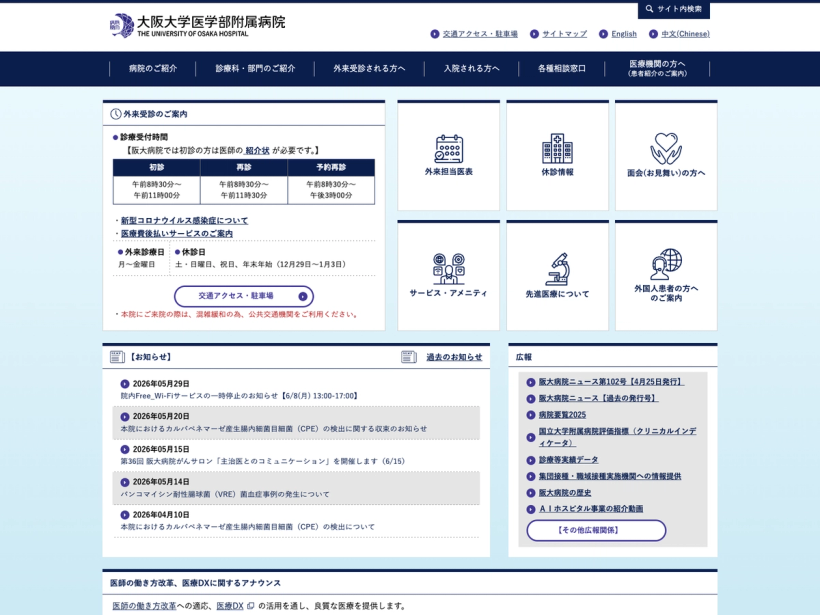820x615 pixels.
Task: Click the 初診 table header cell
Action: (x=157, y=167)
